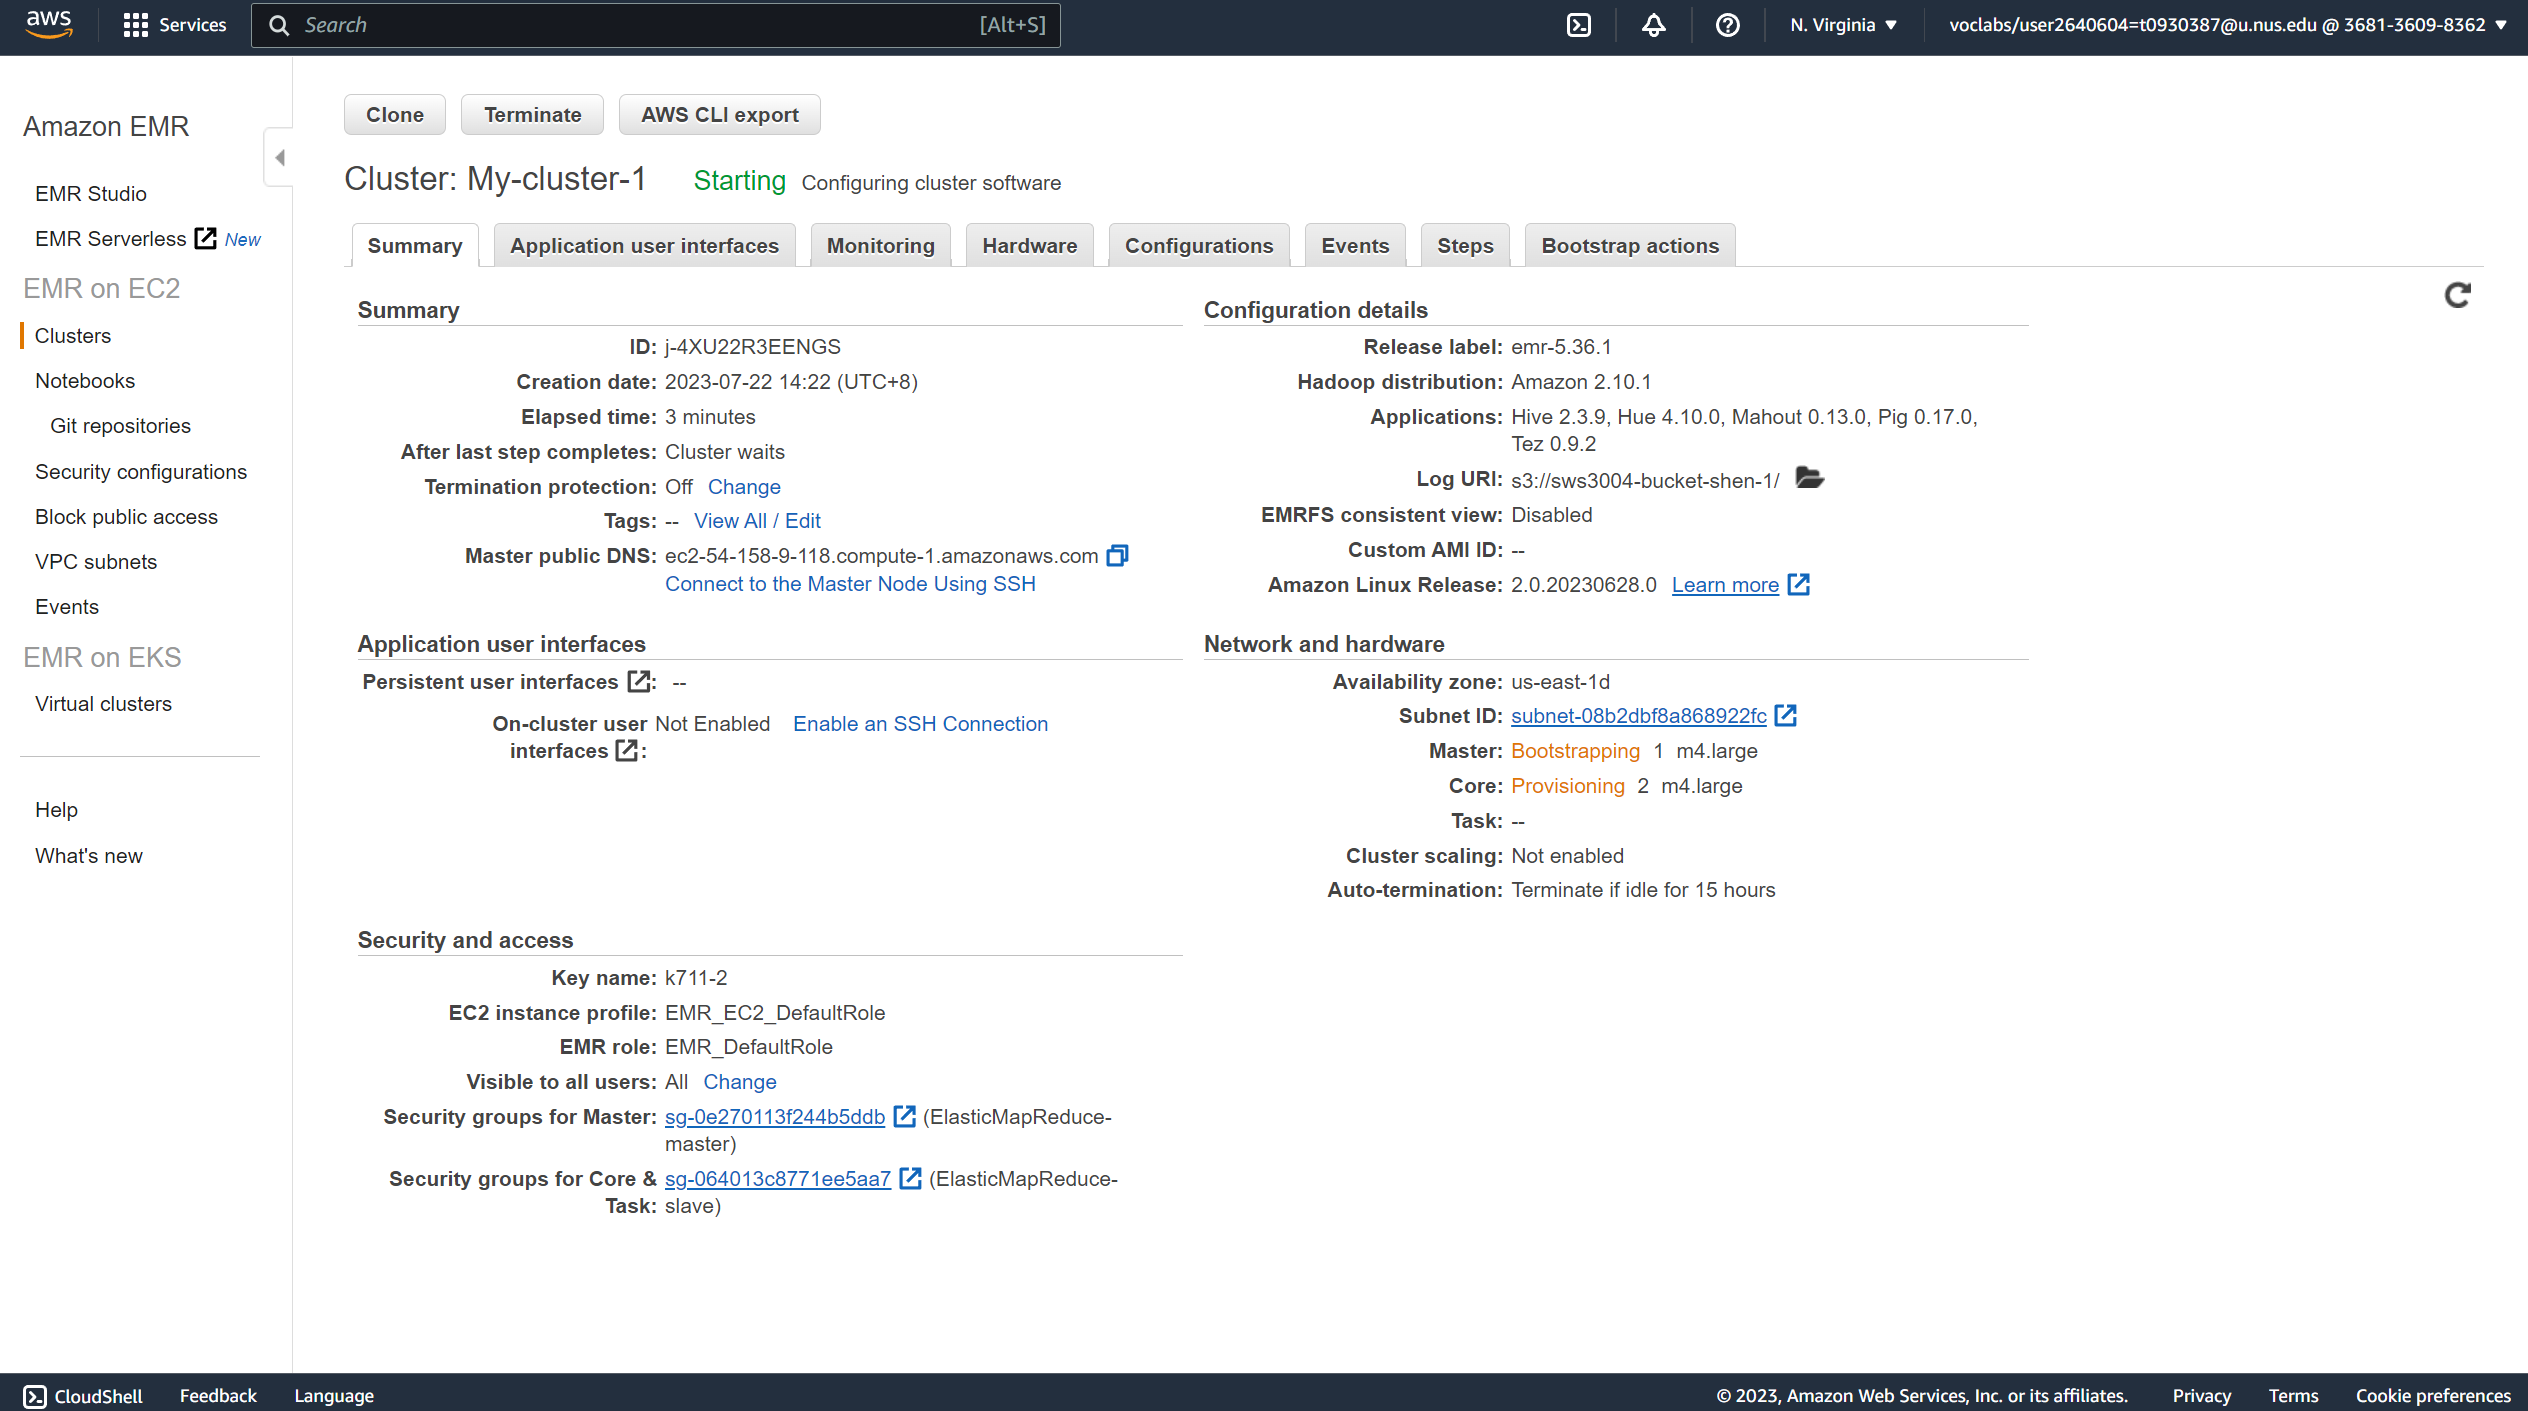Switch to the Summary tab
This screenshot has width=2528, height=1411.
[x=415, y=246]
